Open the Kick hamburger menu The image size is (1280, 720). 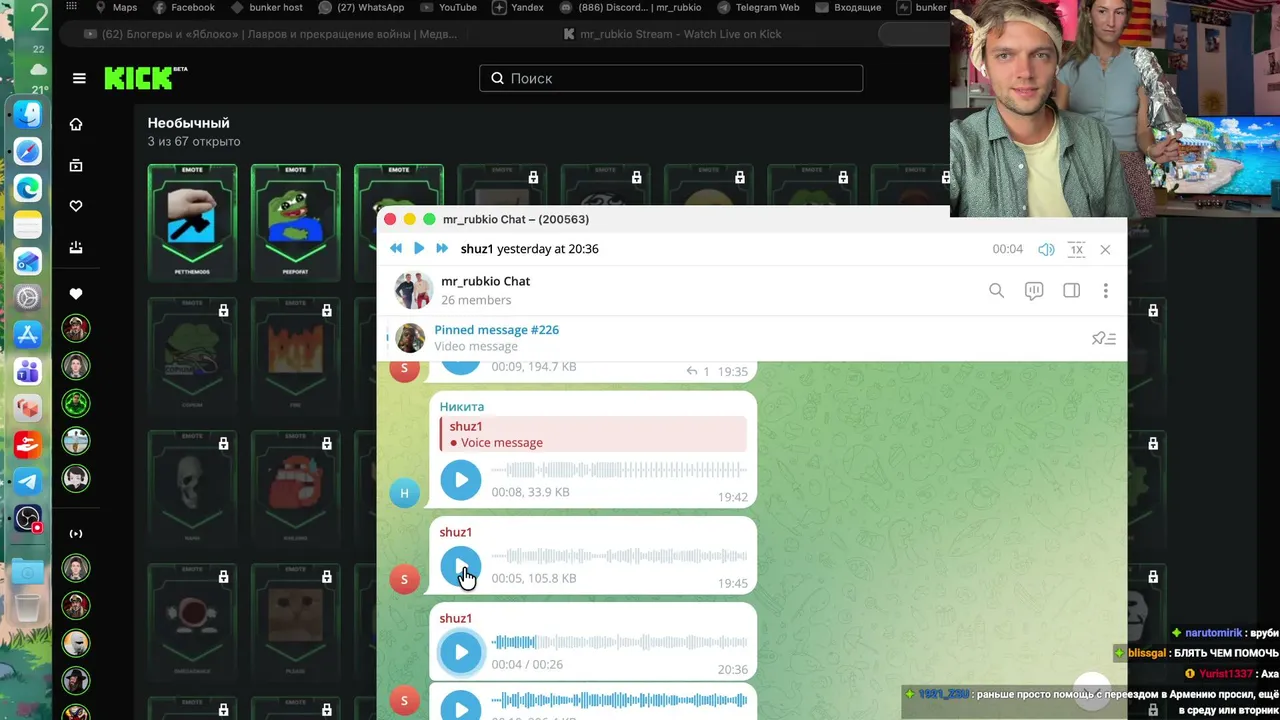(x=79, y=78)
